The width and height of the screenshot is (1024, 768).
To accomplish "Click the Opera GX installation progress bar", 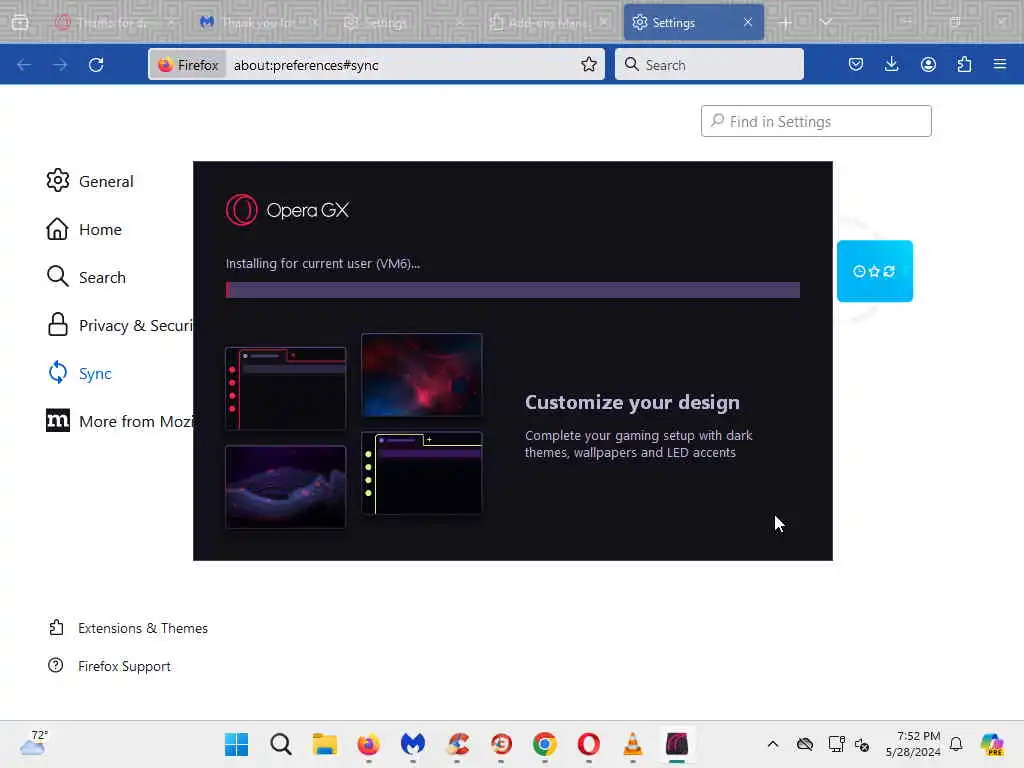I will tap(513, 290).
